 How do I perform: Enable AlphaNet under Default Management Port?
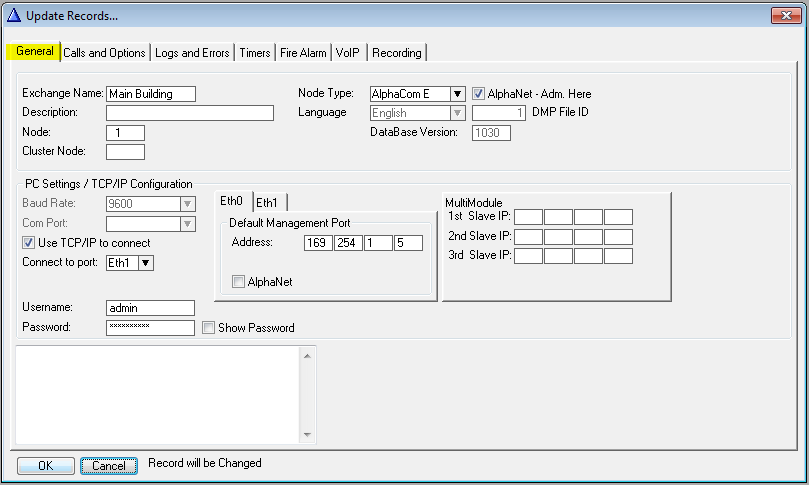coord(238,282)
